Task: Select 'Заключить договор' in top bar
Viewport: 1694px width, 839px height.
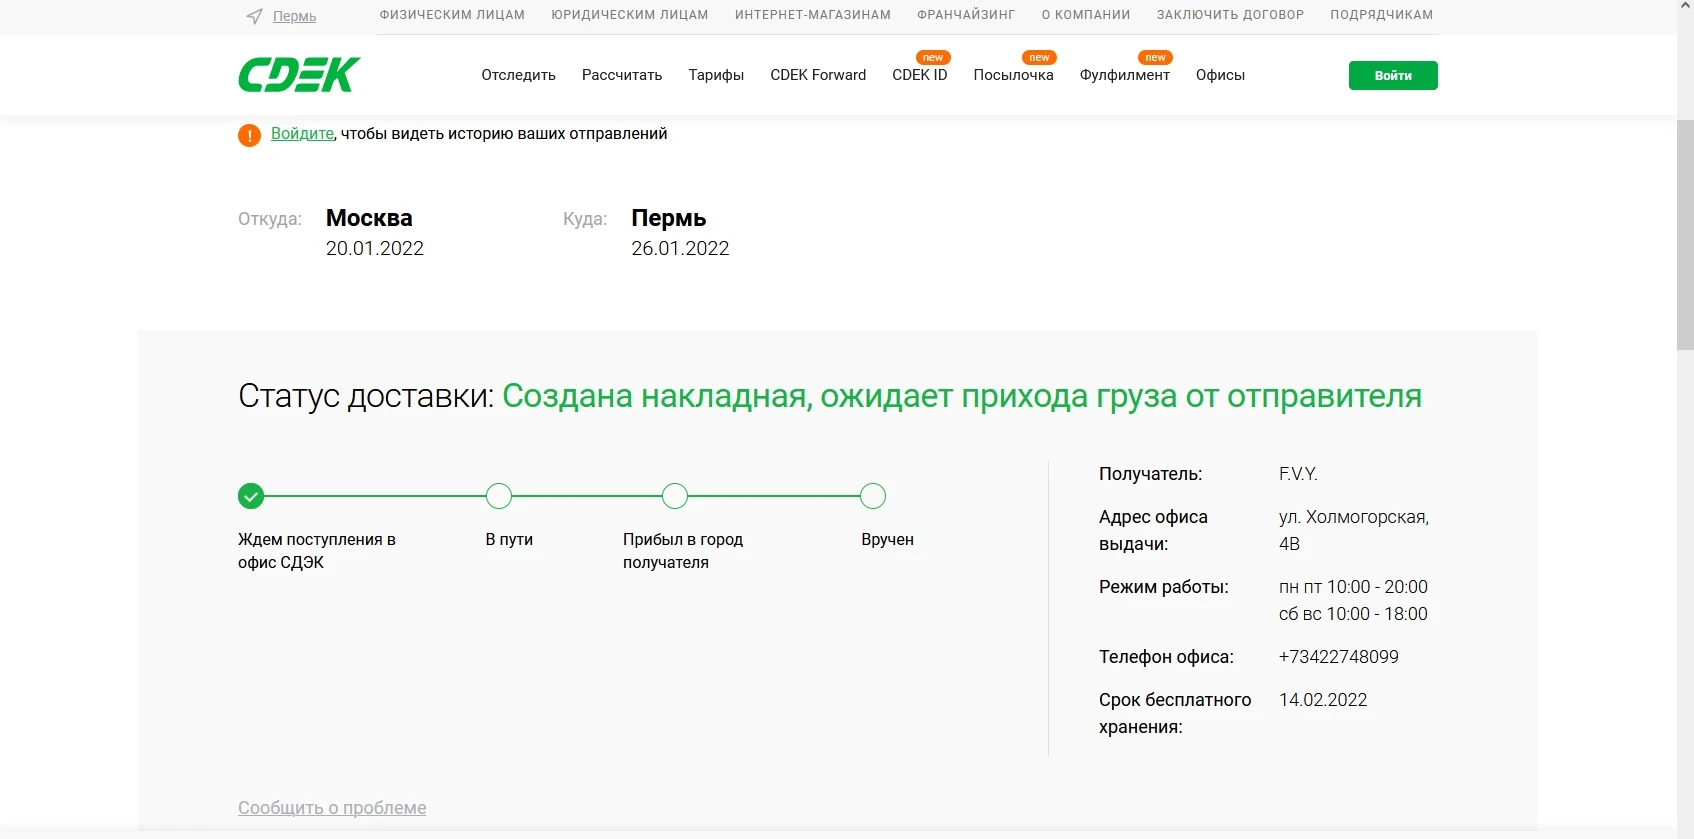Action: click(x=1230, y=15)
